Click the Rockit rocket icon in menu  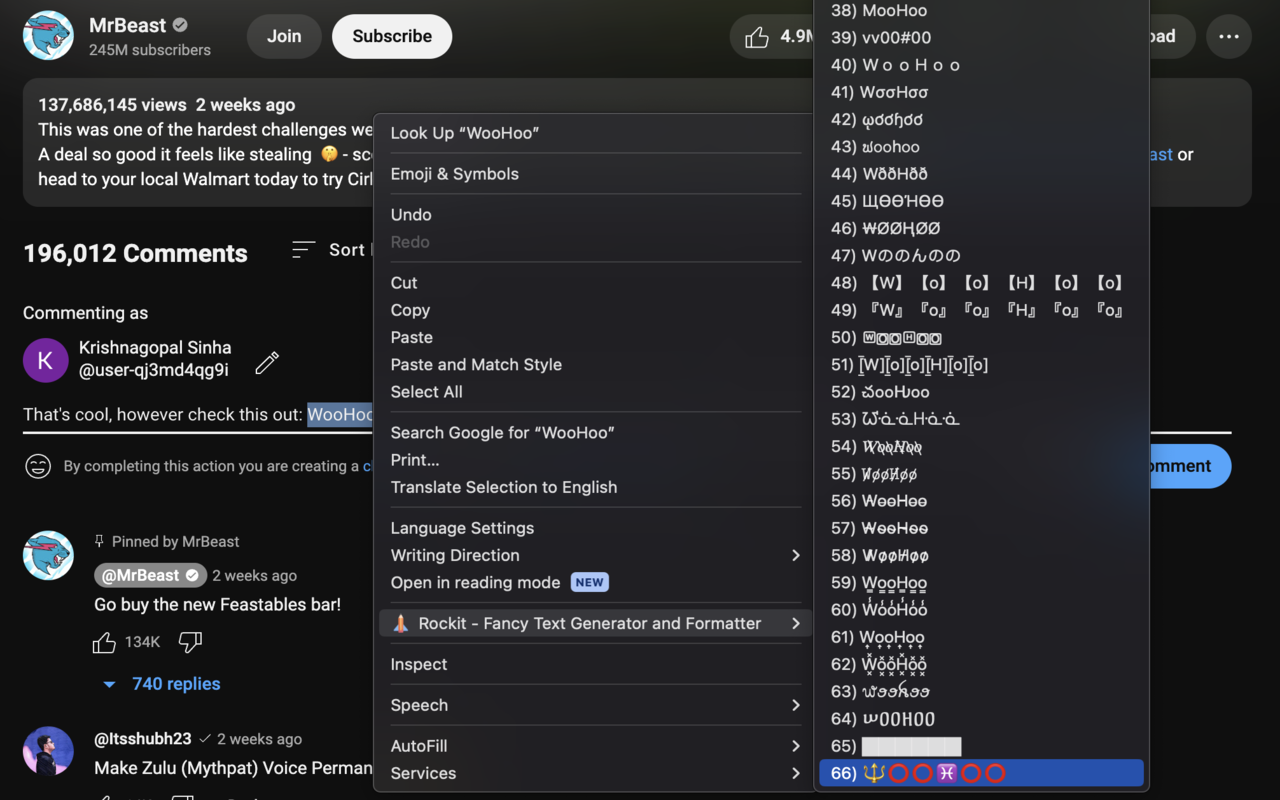[401, 623]
